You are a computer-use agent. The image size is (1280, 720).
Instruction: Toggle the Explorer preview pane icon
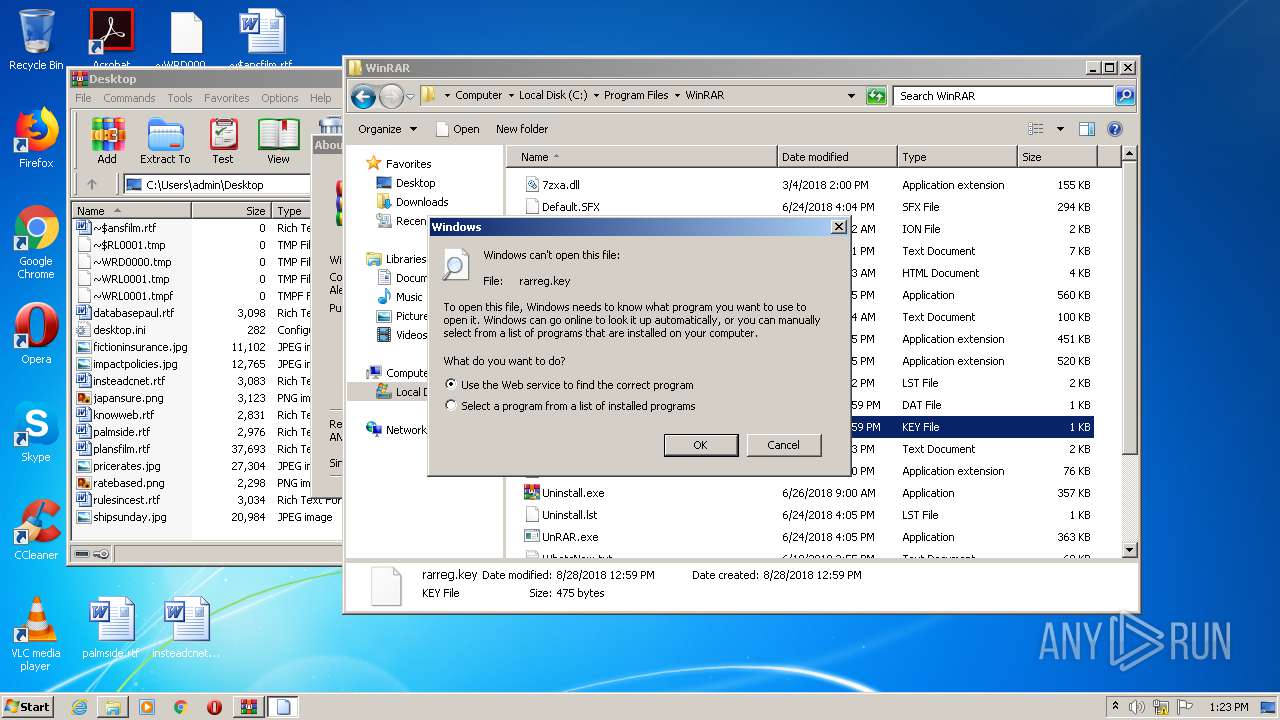tap(1087, 129)
